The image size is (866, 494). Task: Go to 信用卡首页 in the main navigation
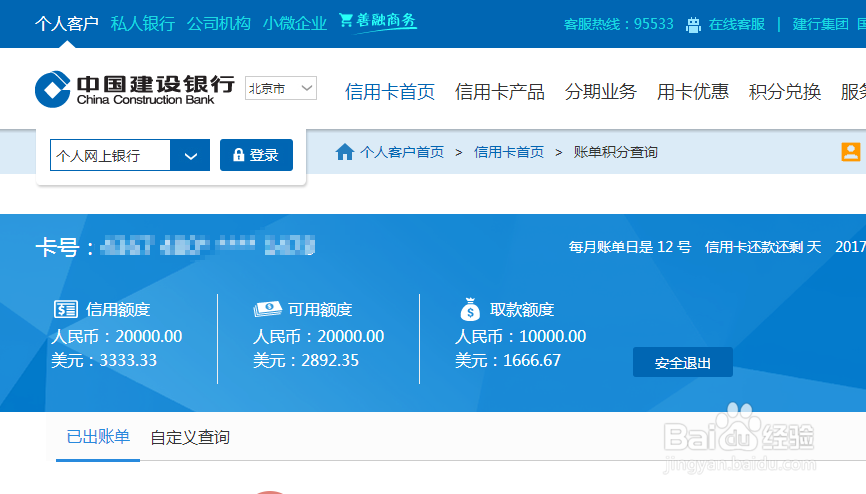[x=390, y=92]
